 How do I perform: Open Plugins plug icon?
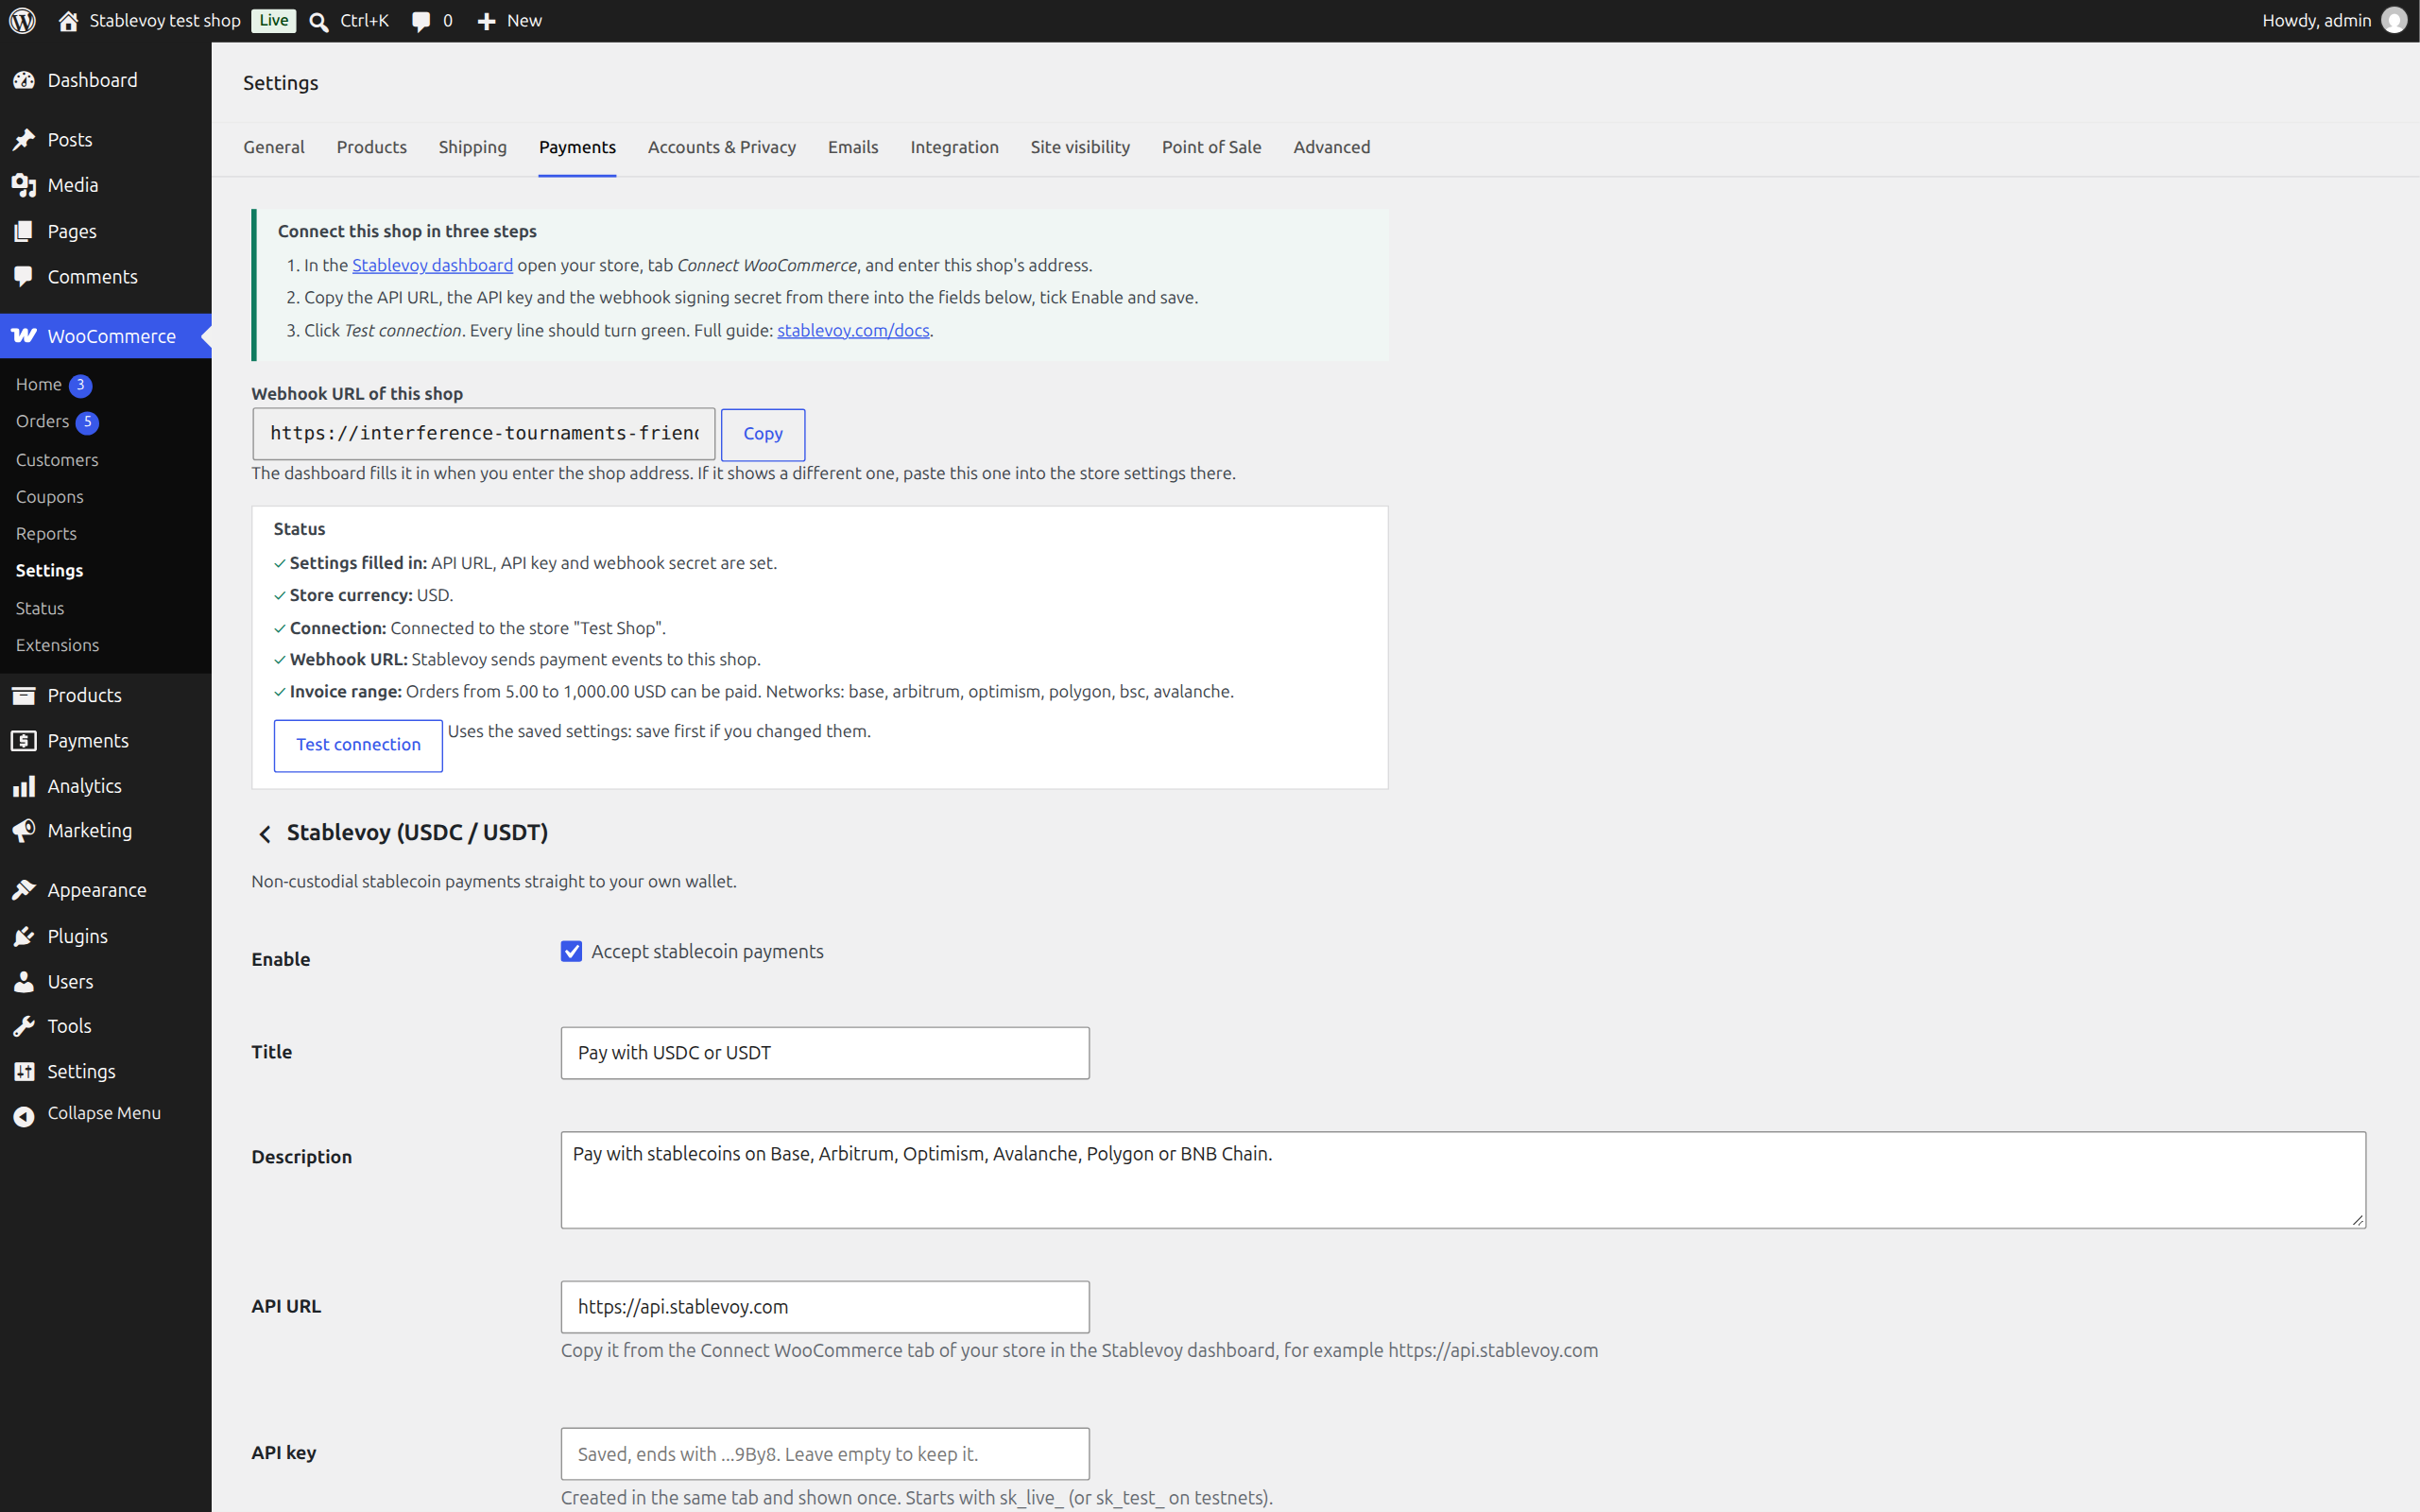click(x=24, y=937)
